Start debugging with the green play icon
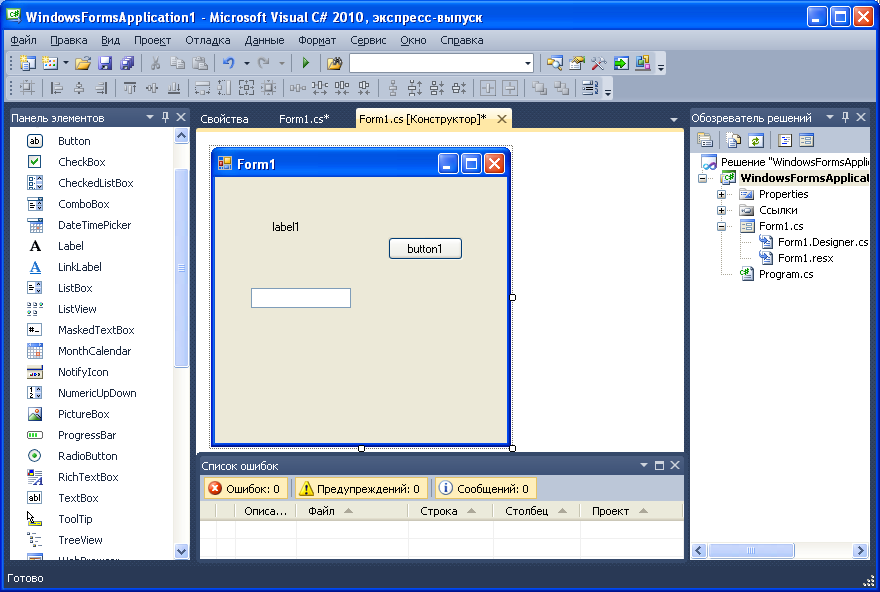The image size is (880, 592). point(306,63)
